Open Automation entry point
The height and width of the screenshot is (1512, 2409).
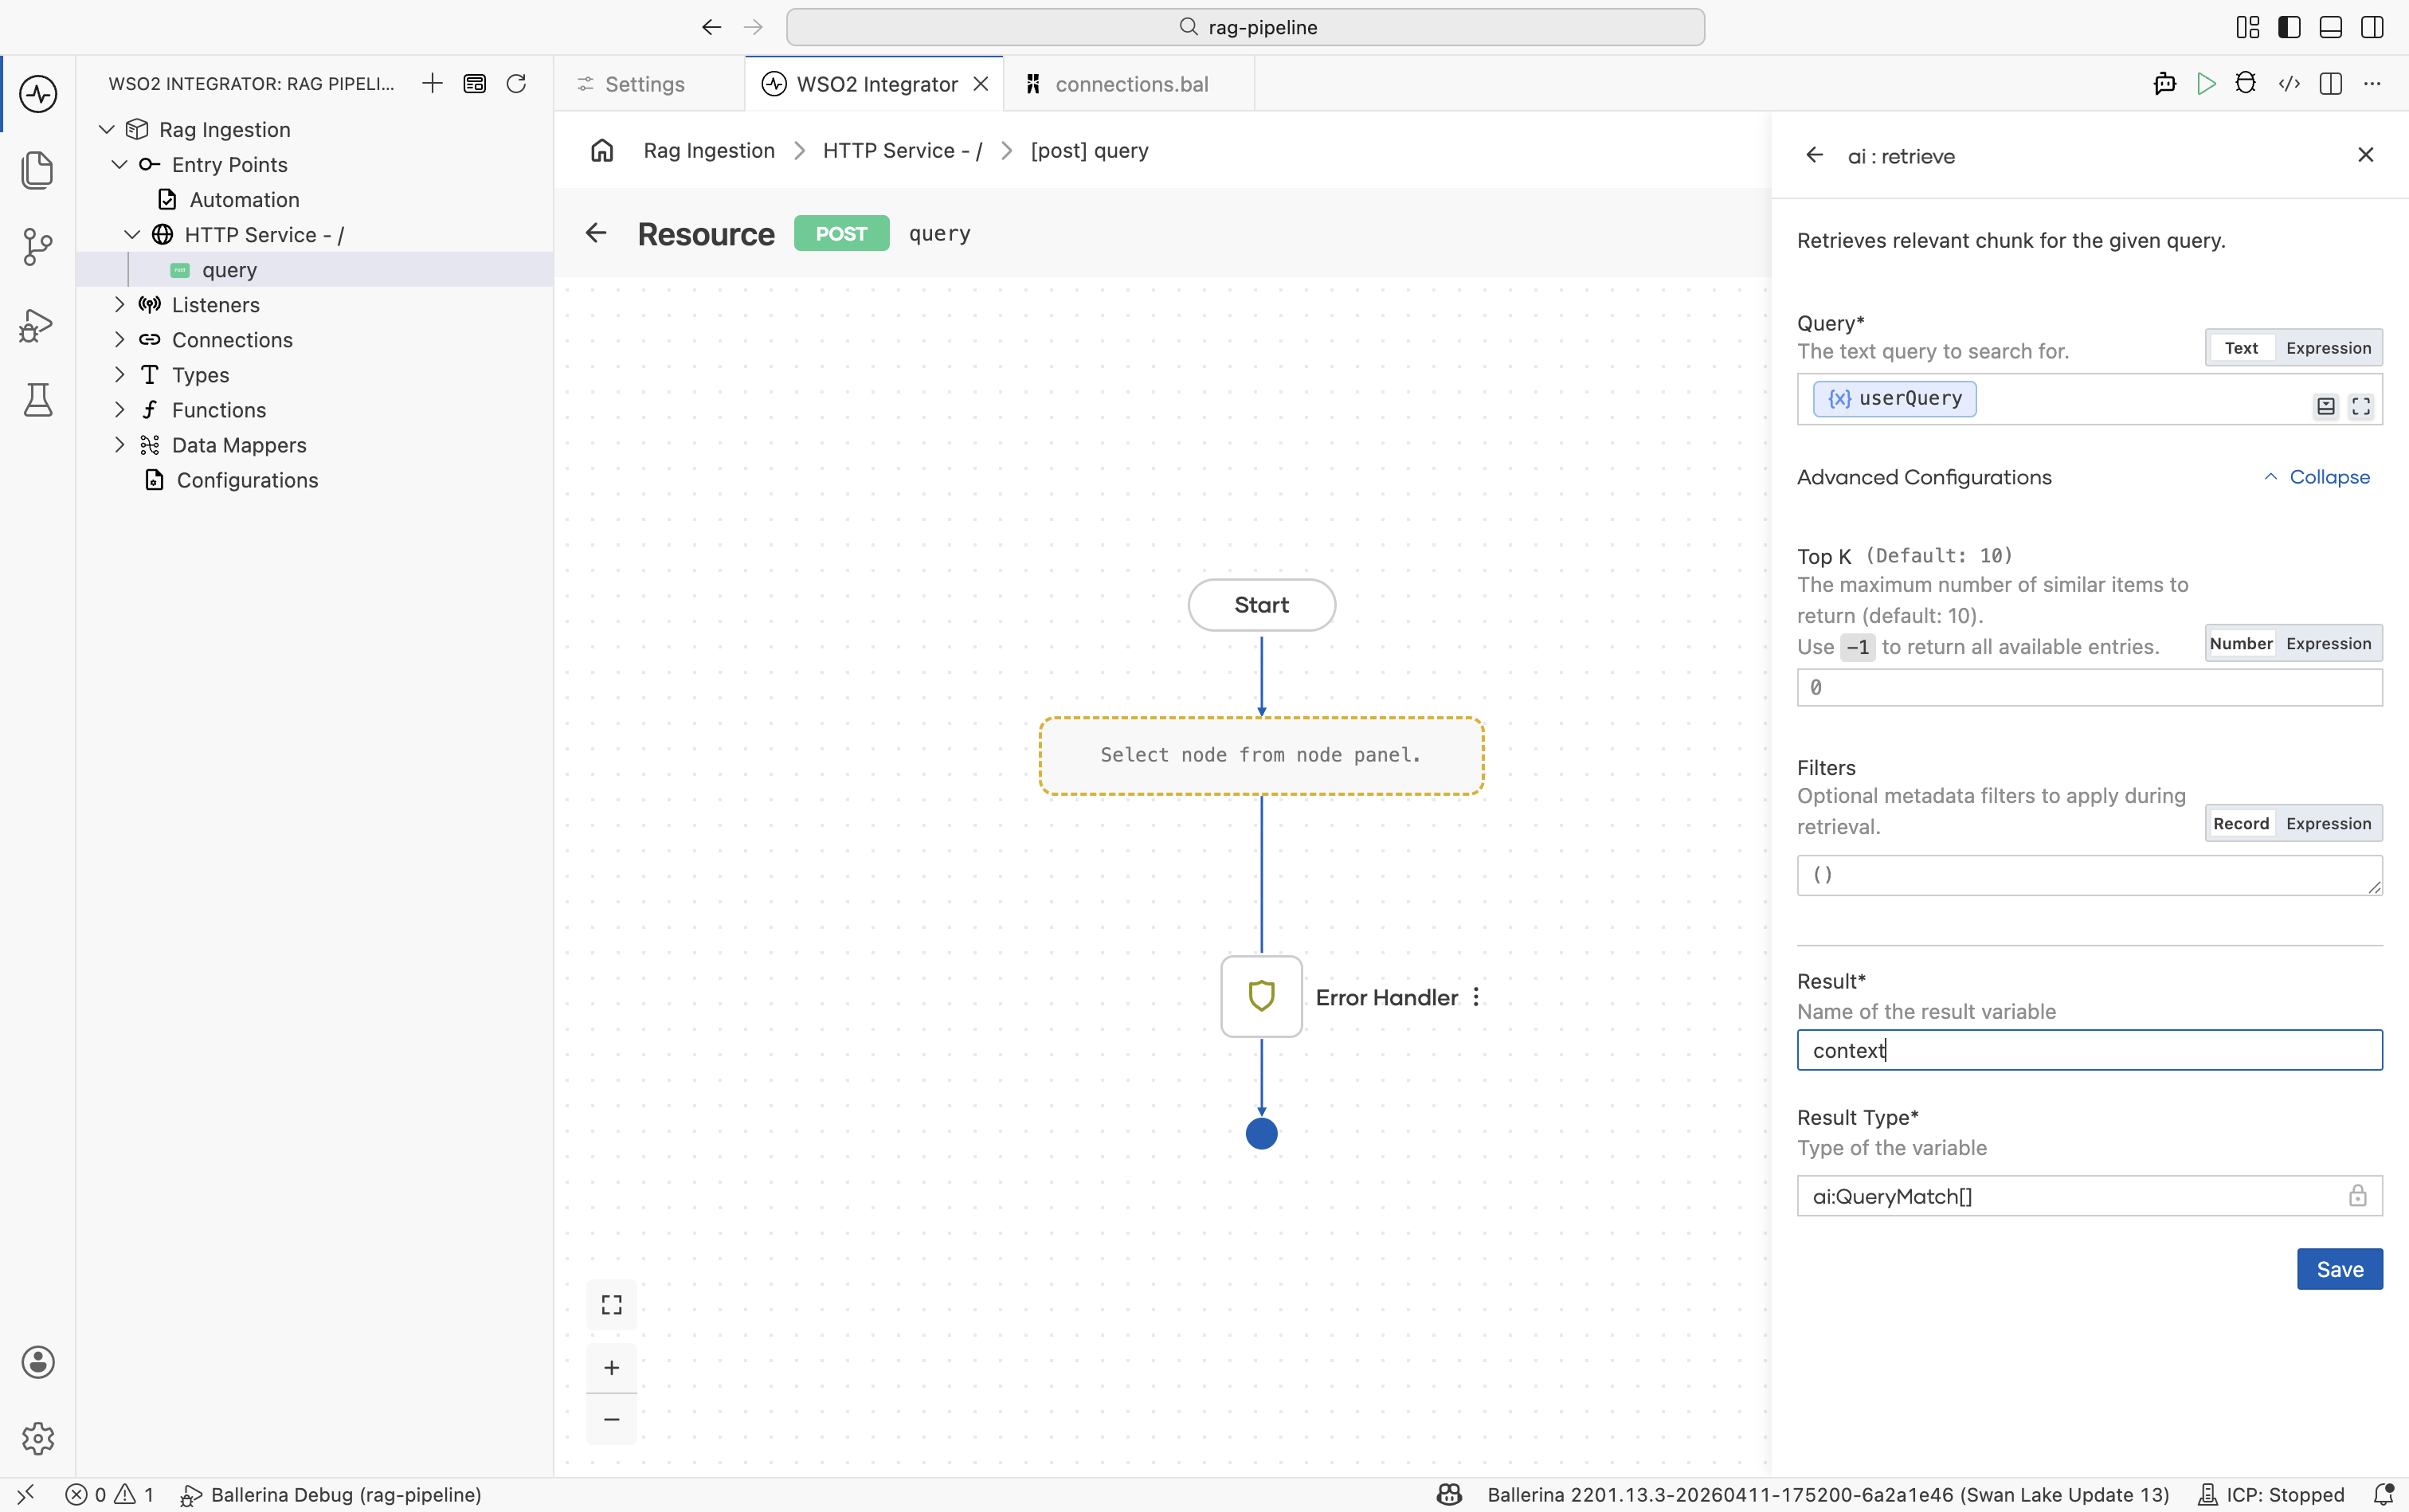244,200
